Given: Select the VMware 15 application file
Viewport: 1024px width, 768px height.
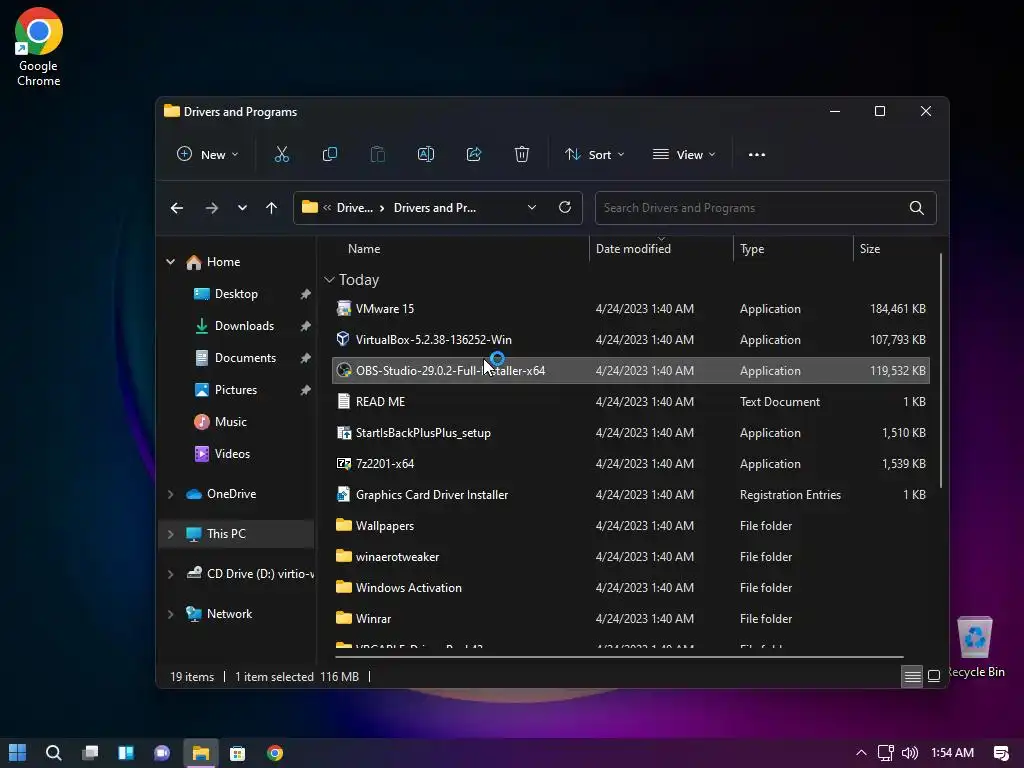Looking at the screenshot, I should [630, 309].
